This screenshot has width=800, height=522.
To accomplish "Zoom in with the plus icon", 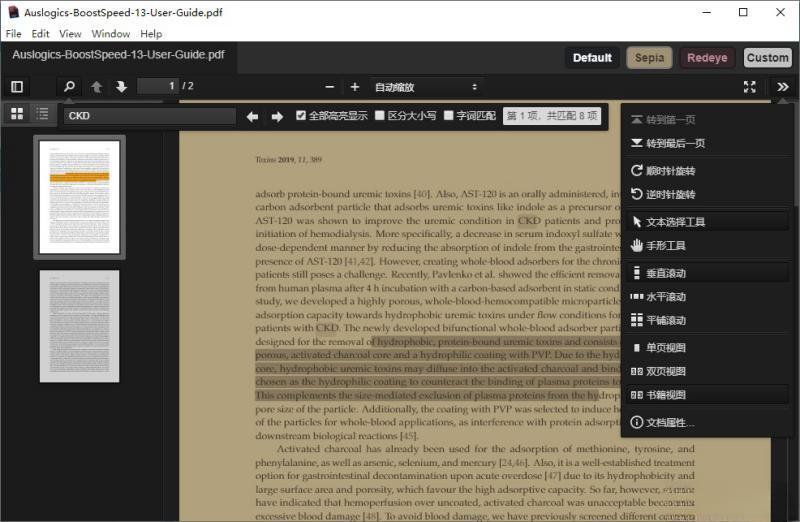I will pos(355,87).
